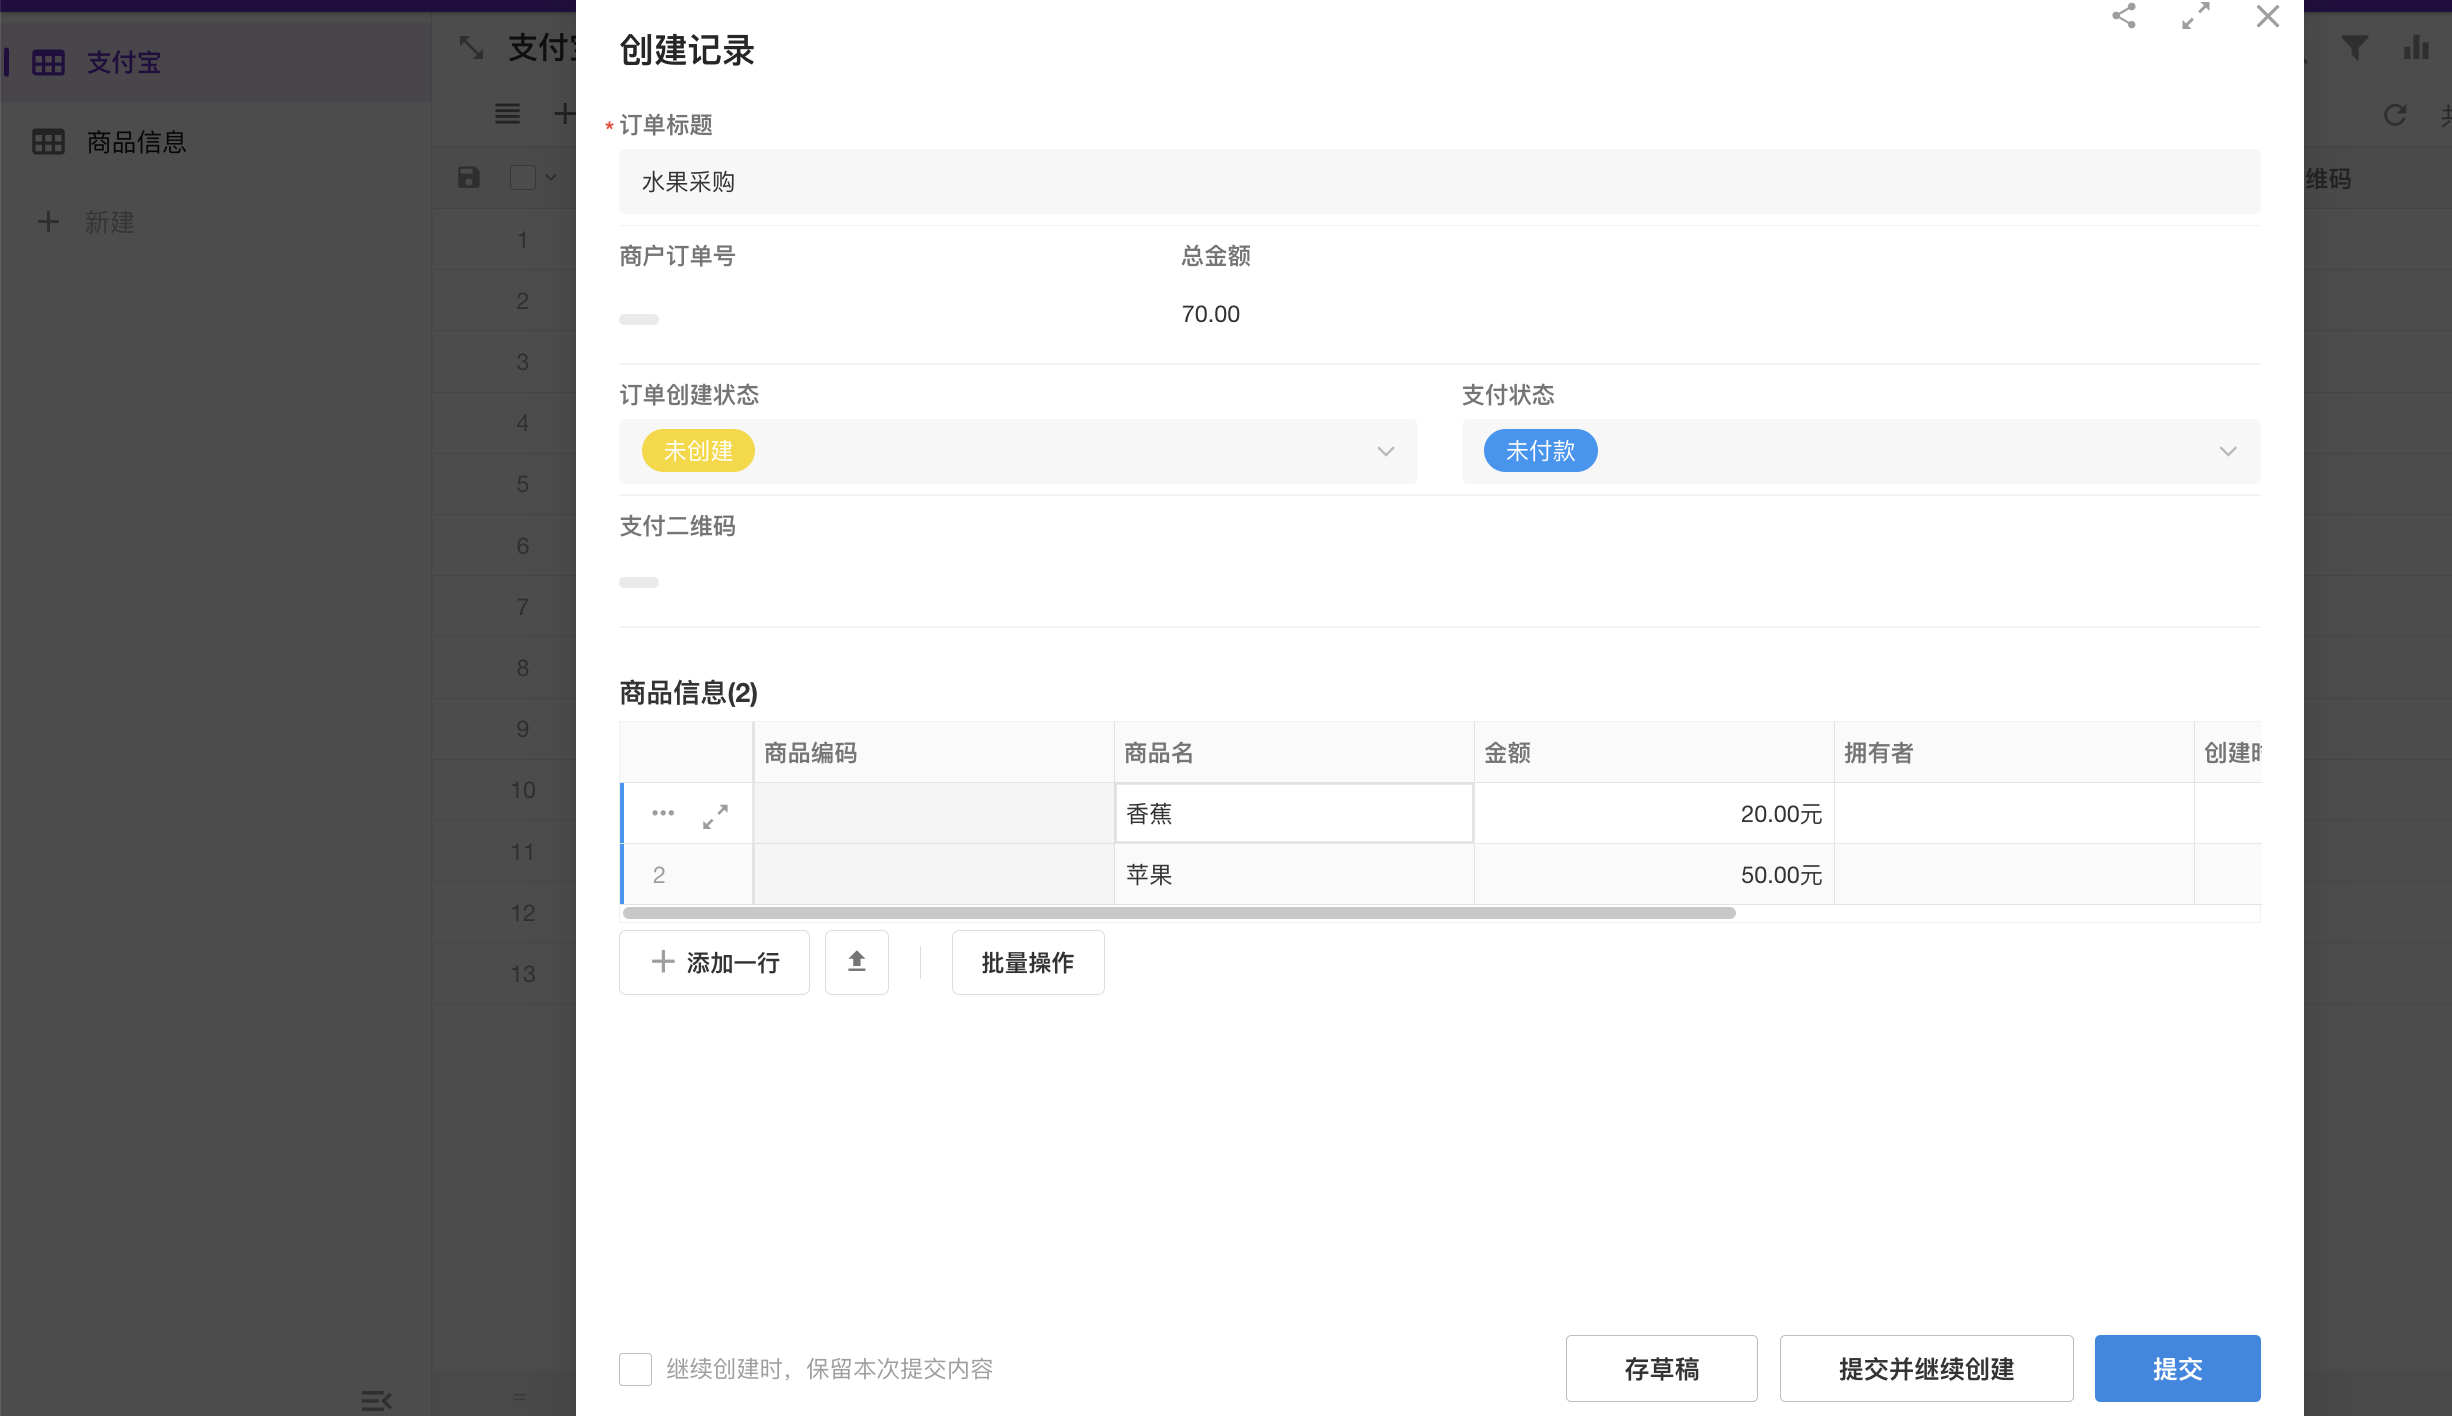Click the save icon in table header
Viewport: 2452px width, 1416px height.
point(469,178)
